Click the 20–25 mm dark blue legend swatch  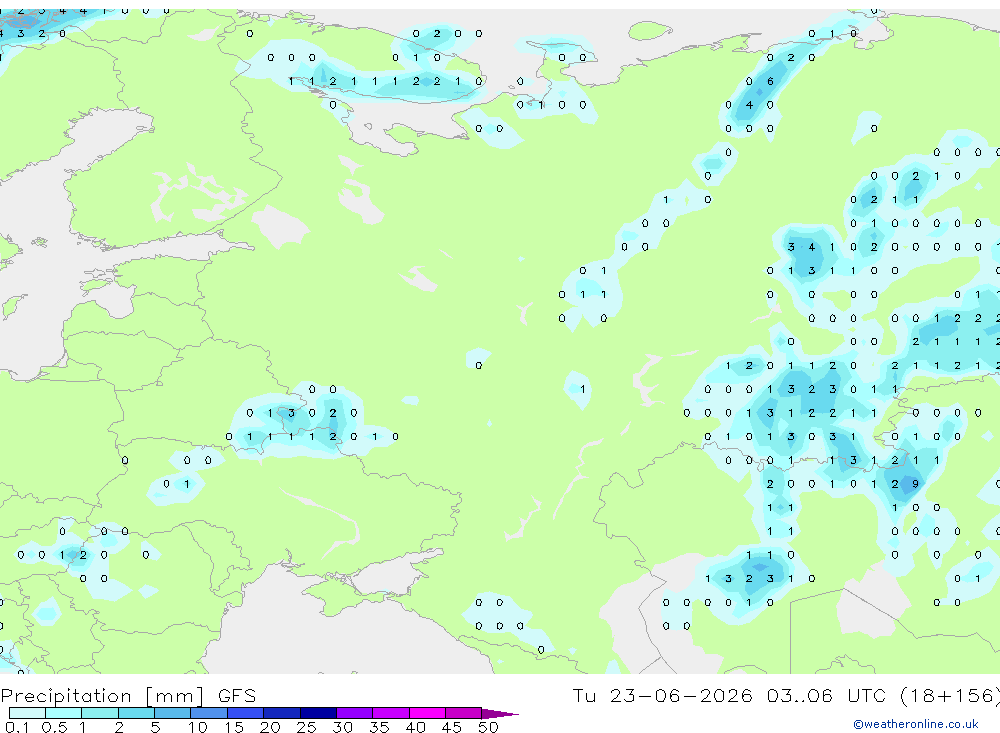(282, 713)
